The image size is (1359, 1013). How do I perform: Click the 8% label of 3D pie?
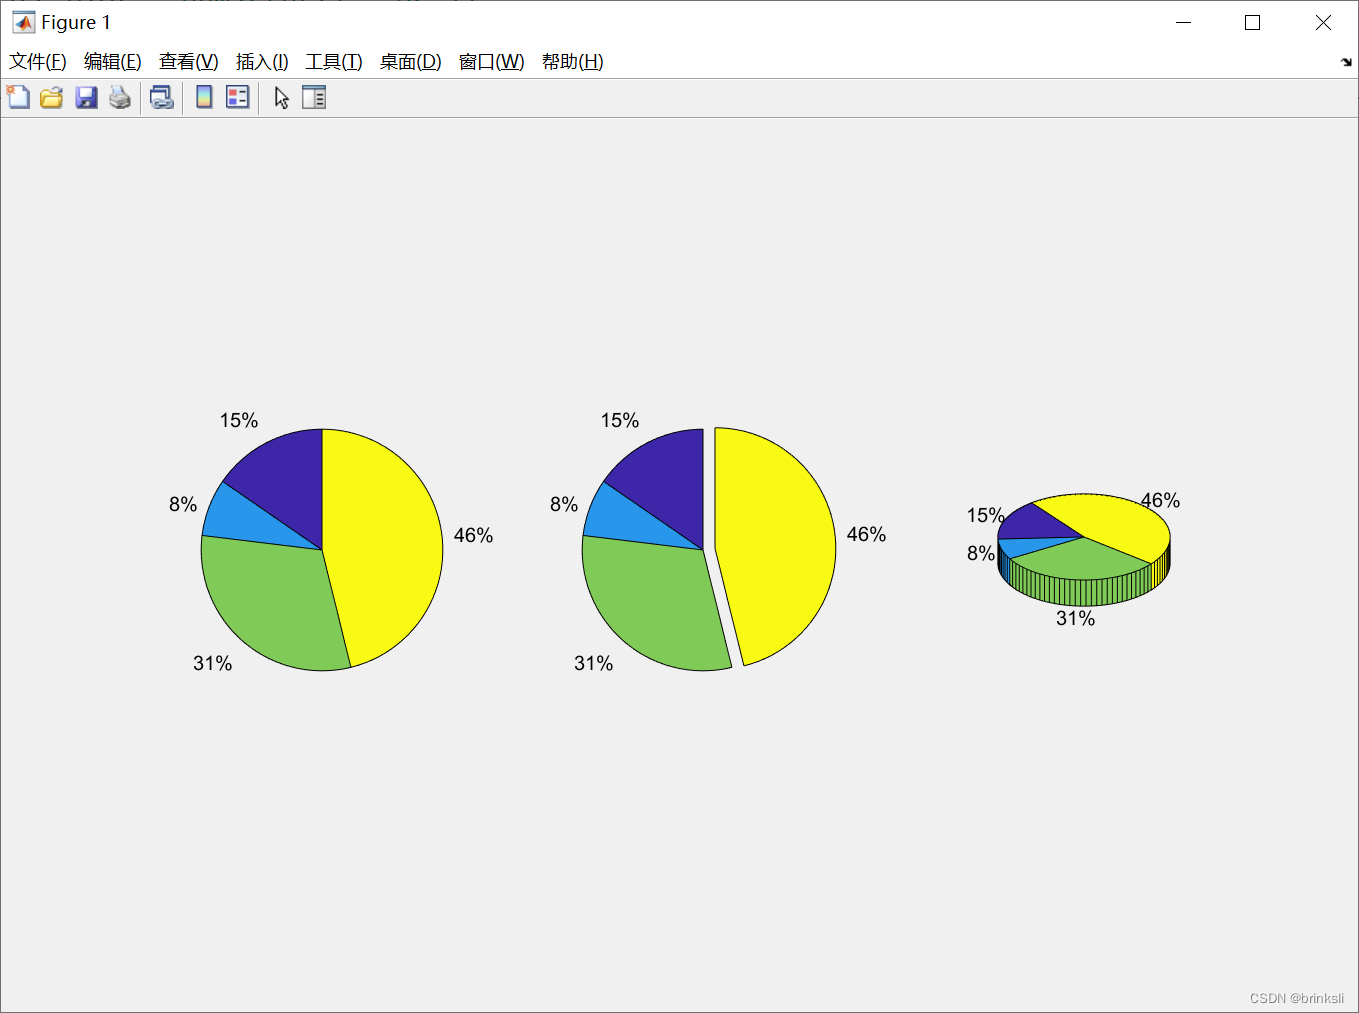981,553
